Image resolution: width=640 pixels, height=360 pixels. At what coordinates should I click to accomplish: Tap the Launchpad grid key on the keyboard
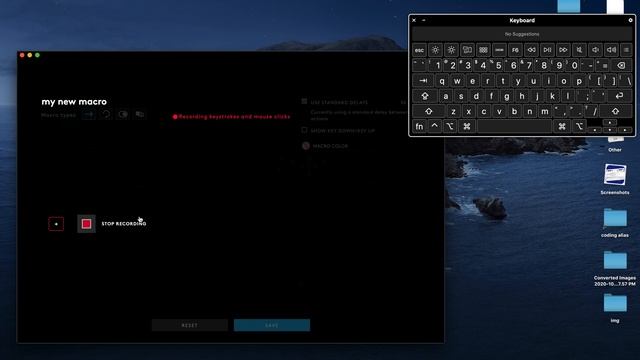coord(483,50)
